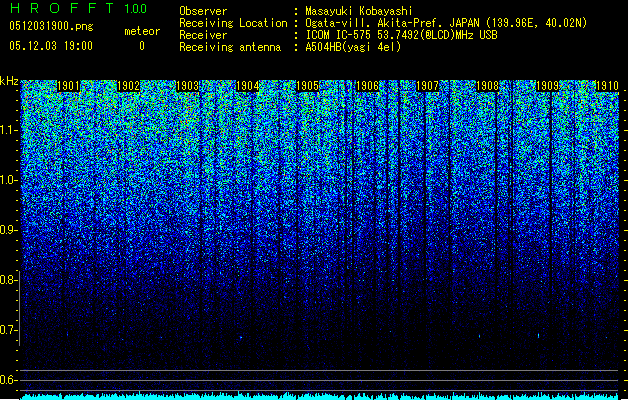The width and height of the screenshot is (629, 400).
Task: Click the 0.9 kHz axis label
Action: point(8,230)
